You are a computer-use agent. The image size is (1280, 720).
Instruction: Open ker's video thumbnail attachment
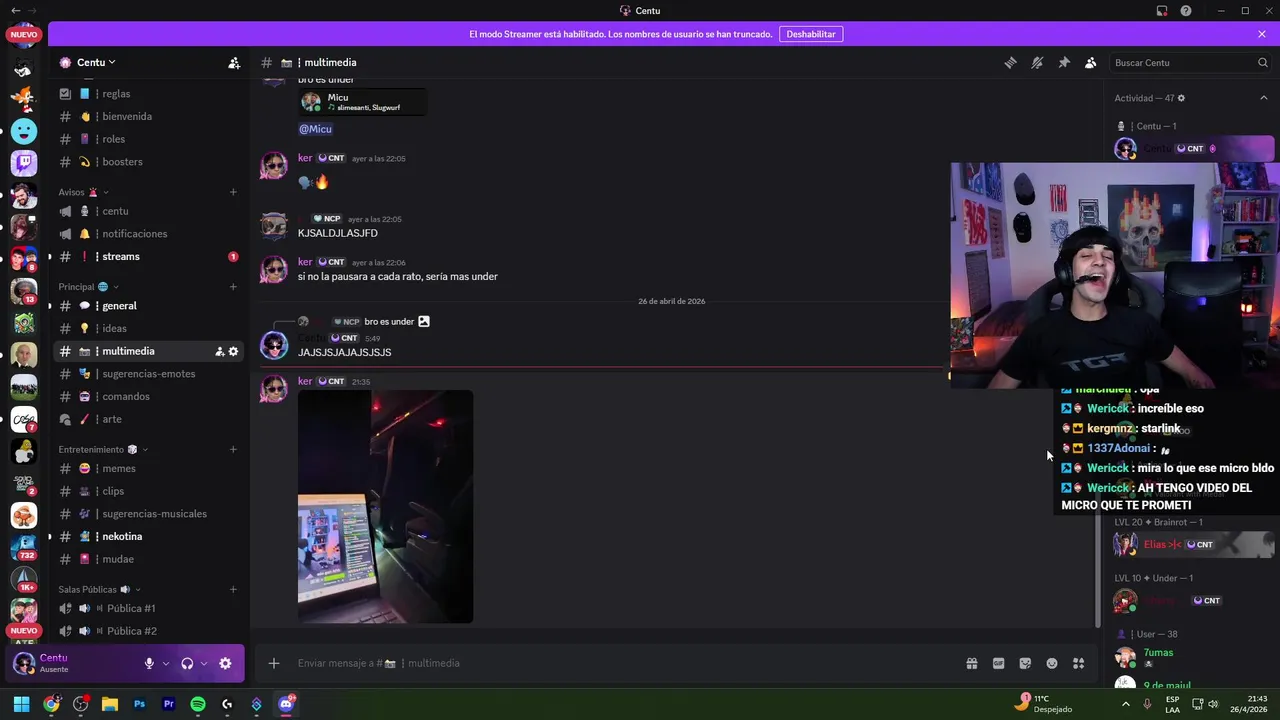coord(385,507)
